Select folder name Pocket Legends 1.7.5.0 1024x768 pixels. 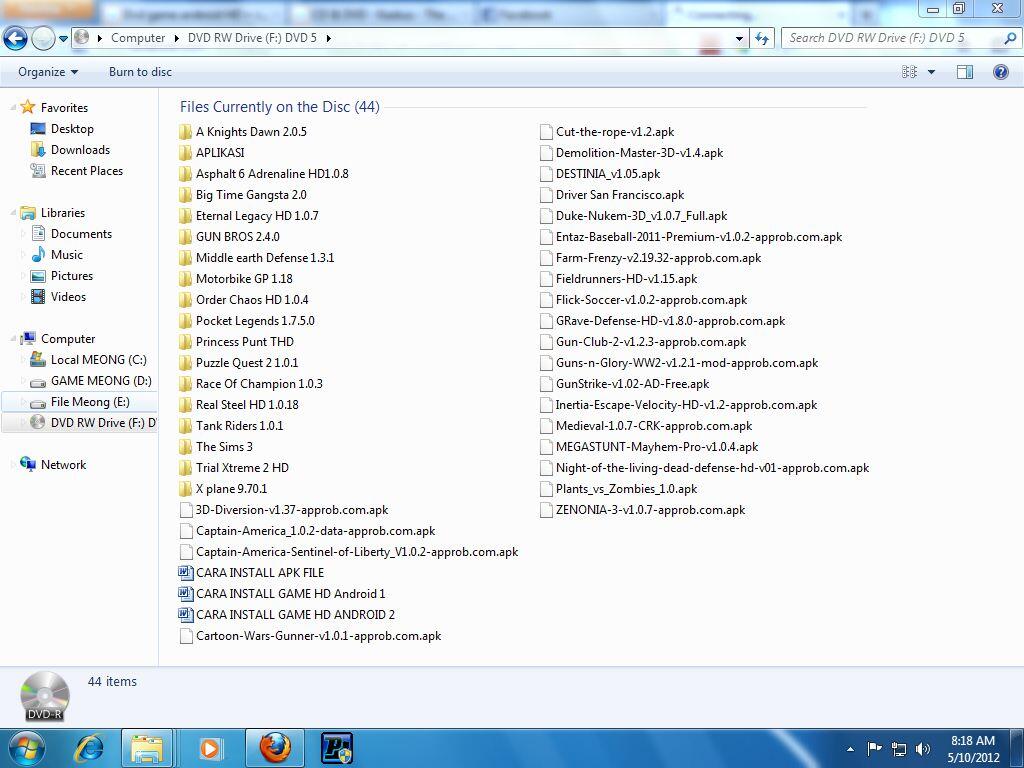255,321
